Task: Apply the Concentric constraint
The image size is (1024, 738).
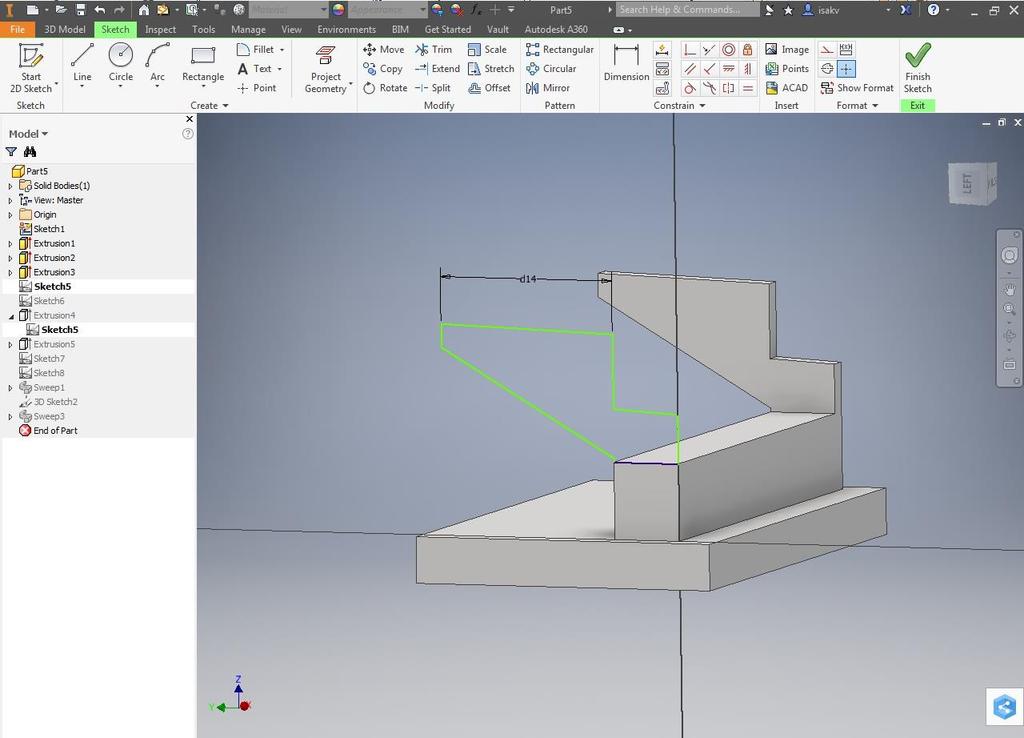Action: [729, 50]
